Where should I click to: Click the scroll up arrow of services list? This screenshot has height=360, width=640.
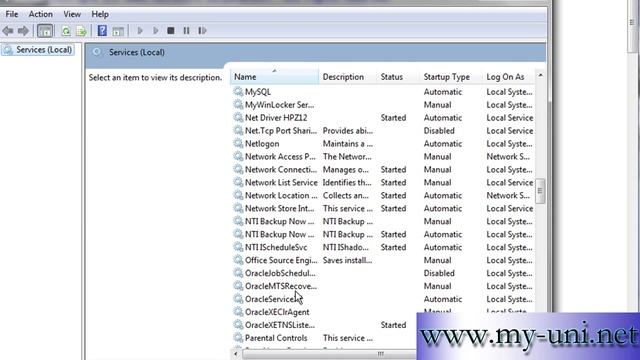point(540,75)
